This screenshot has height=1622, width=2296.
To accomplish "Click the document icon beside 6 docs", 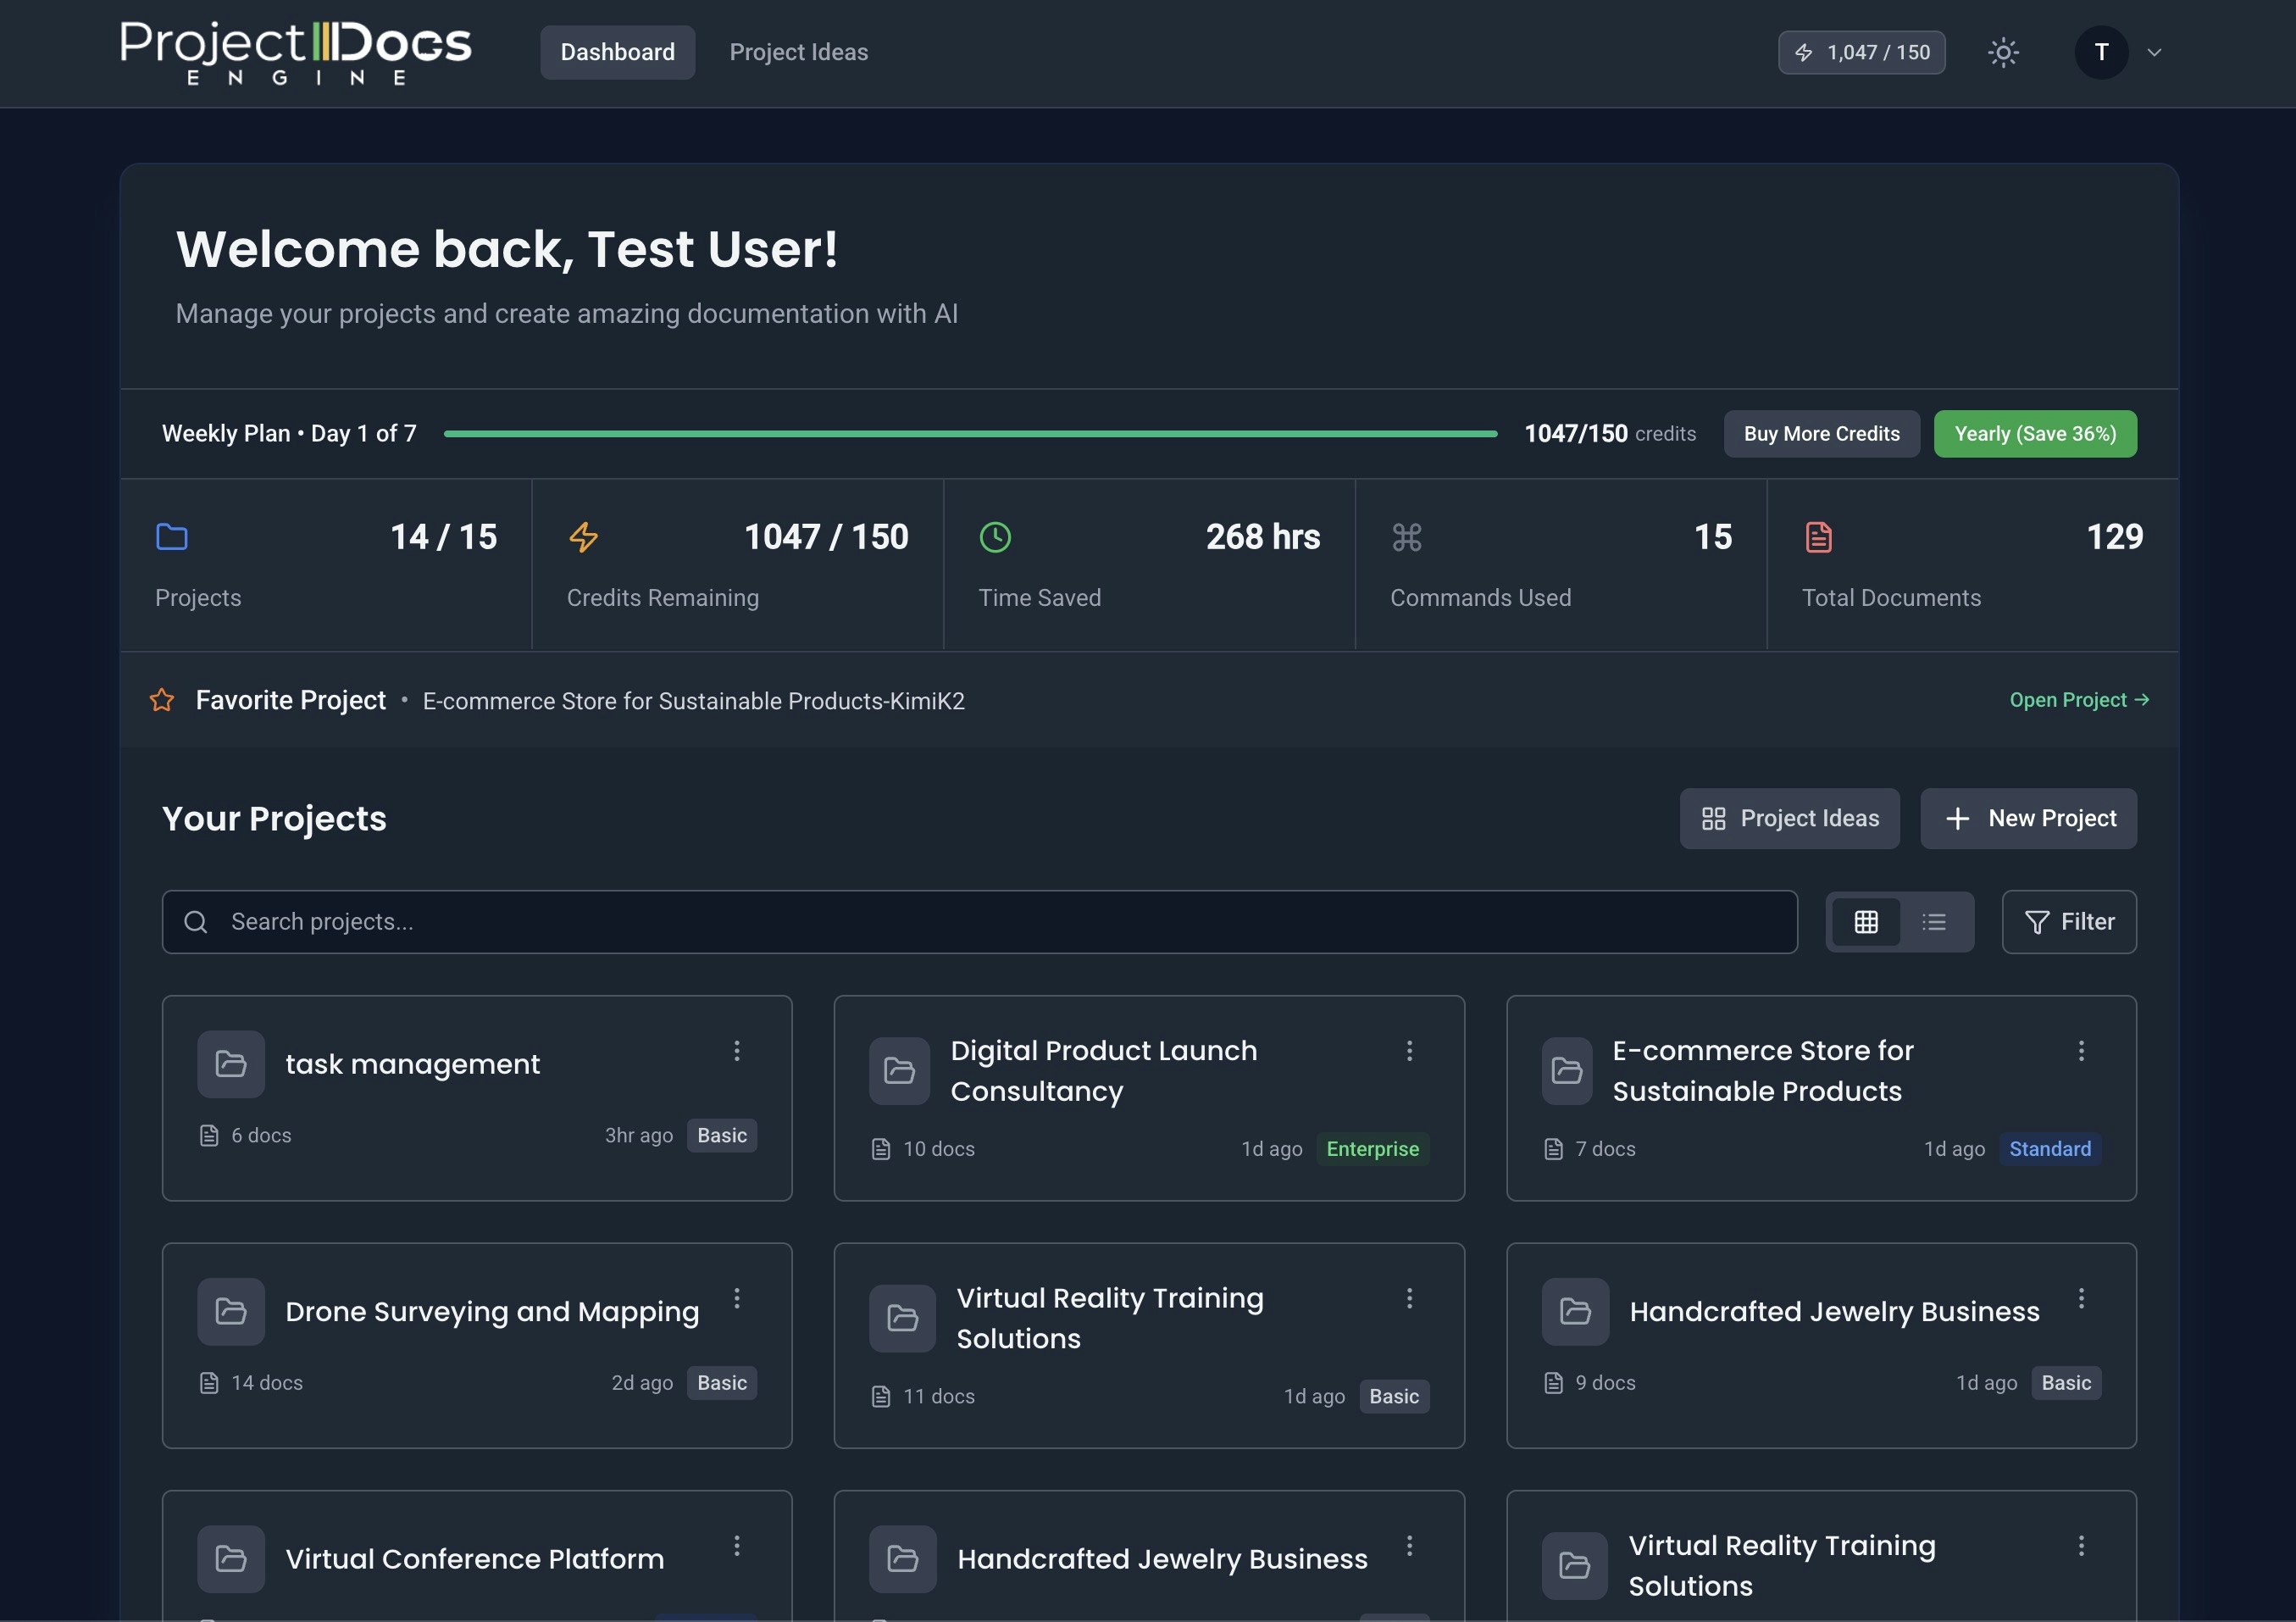I will 209,1136.
